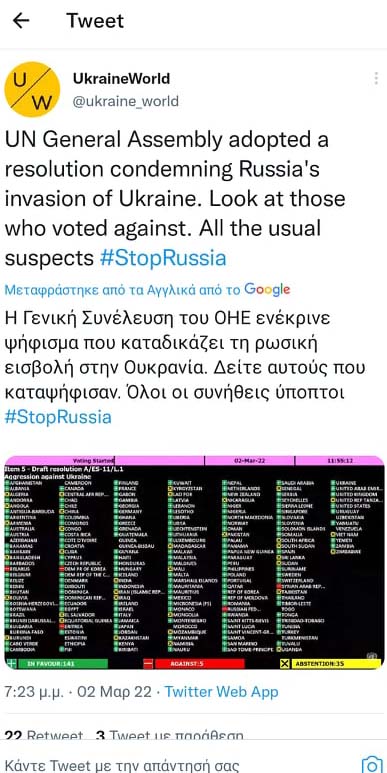This screenshot has width=387, height=773.
Task: Click the Tweet header title
Action: tap(95, 21)
